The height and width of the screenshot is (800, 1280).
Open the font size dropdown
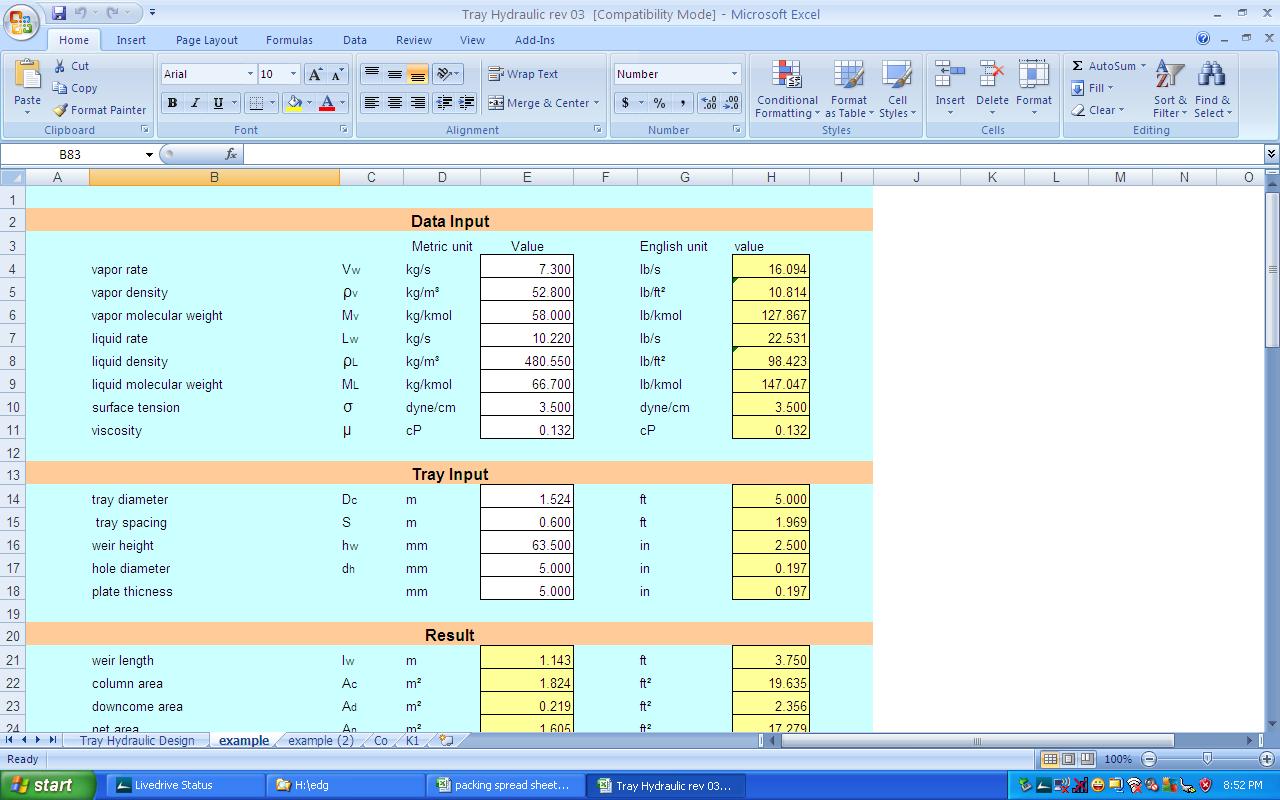tap(293, 74)
